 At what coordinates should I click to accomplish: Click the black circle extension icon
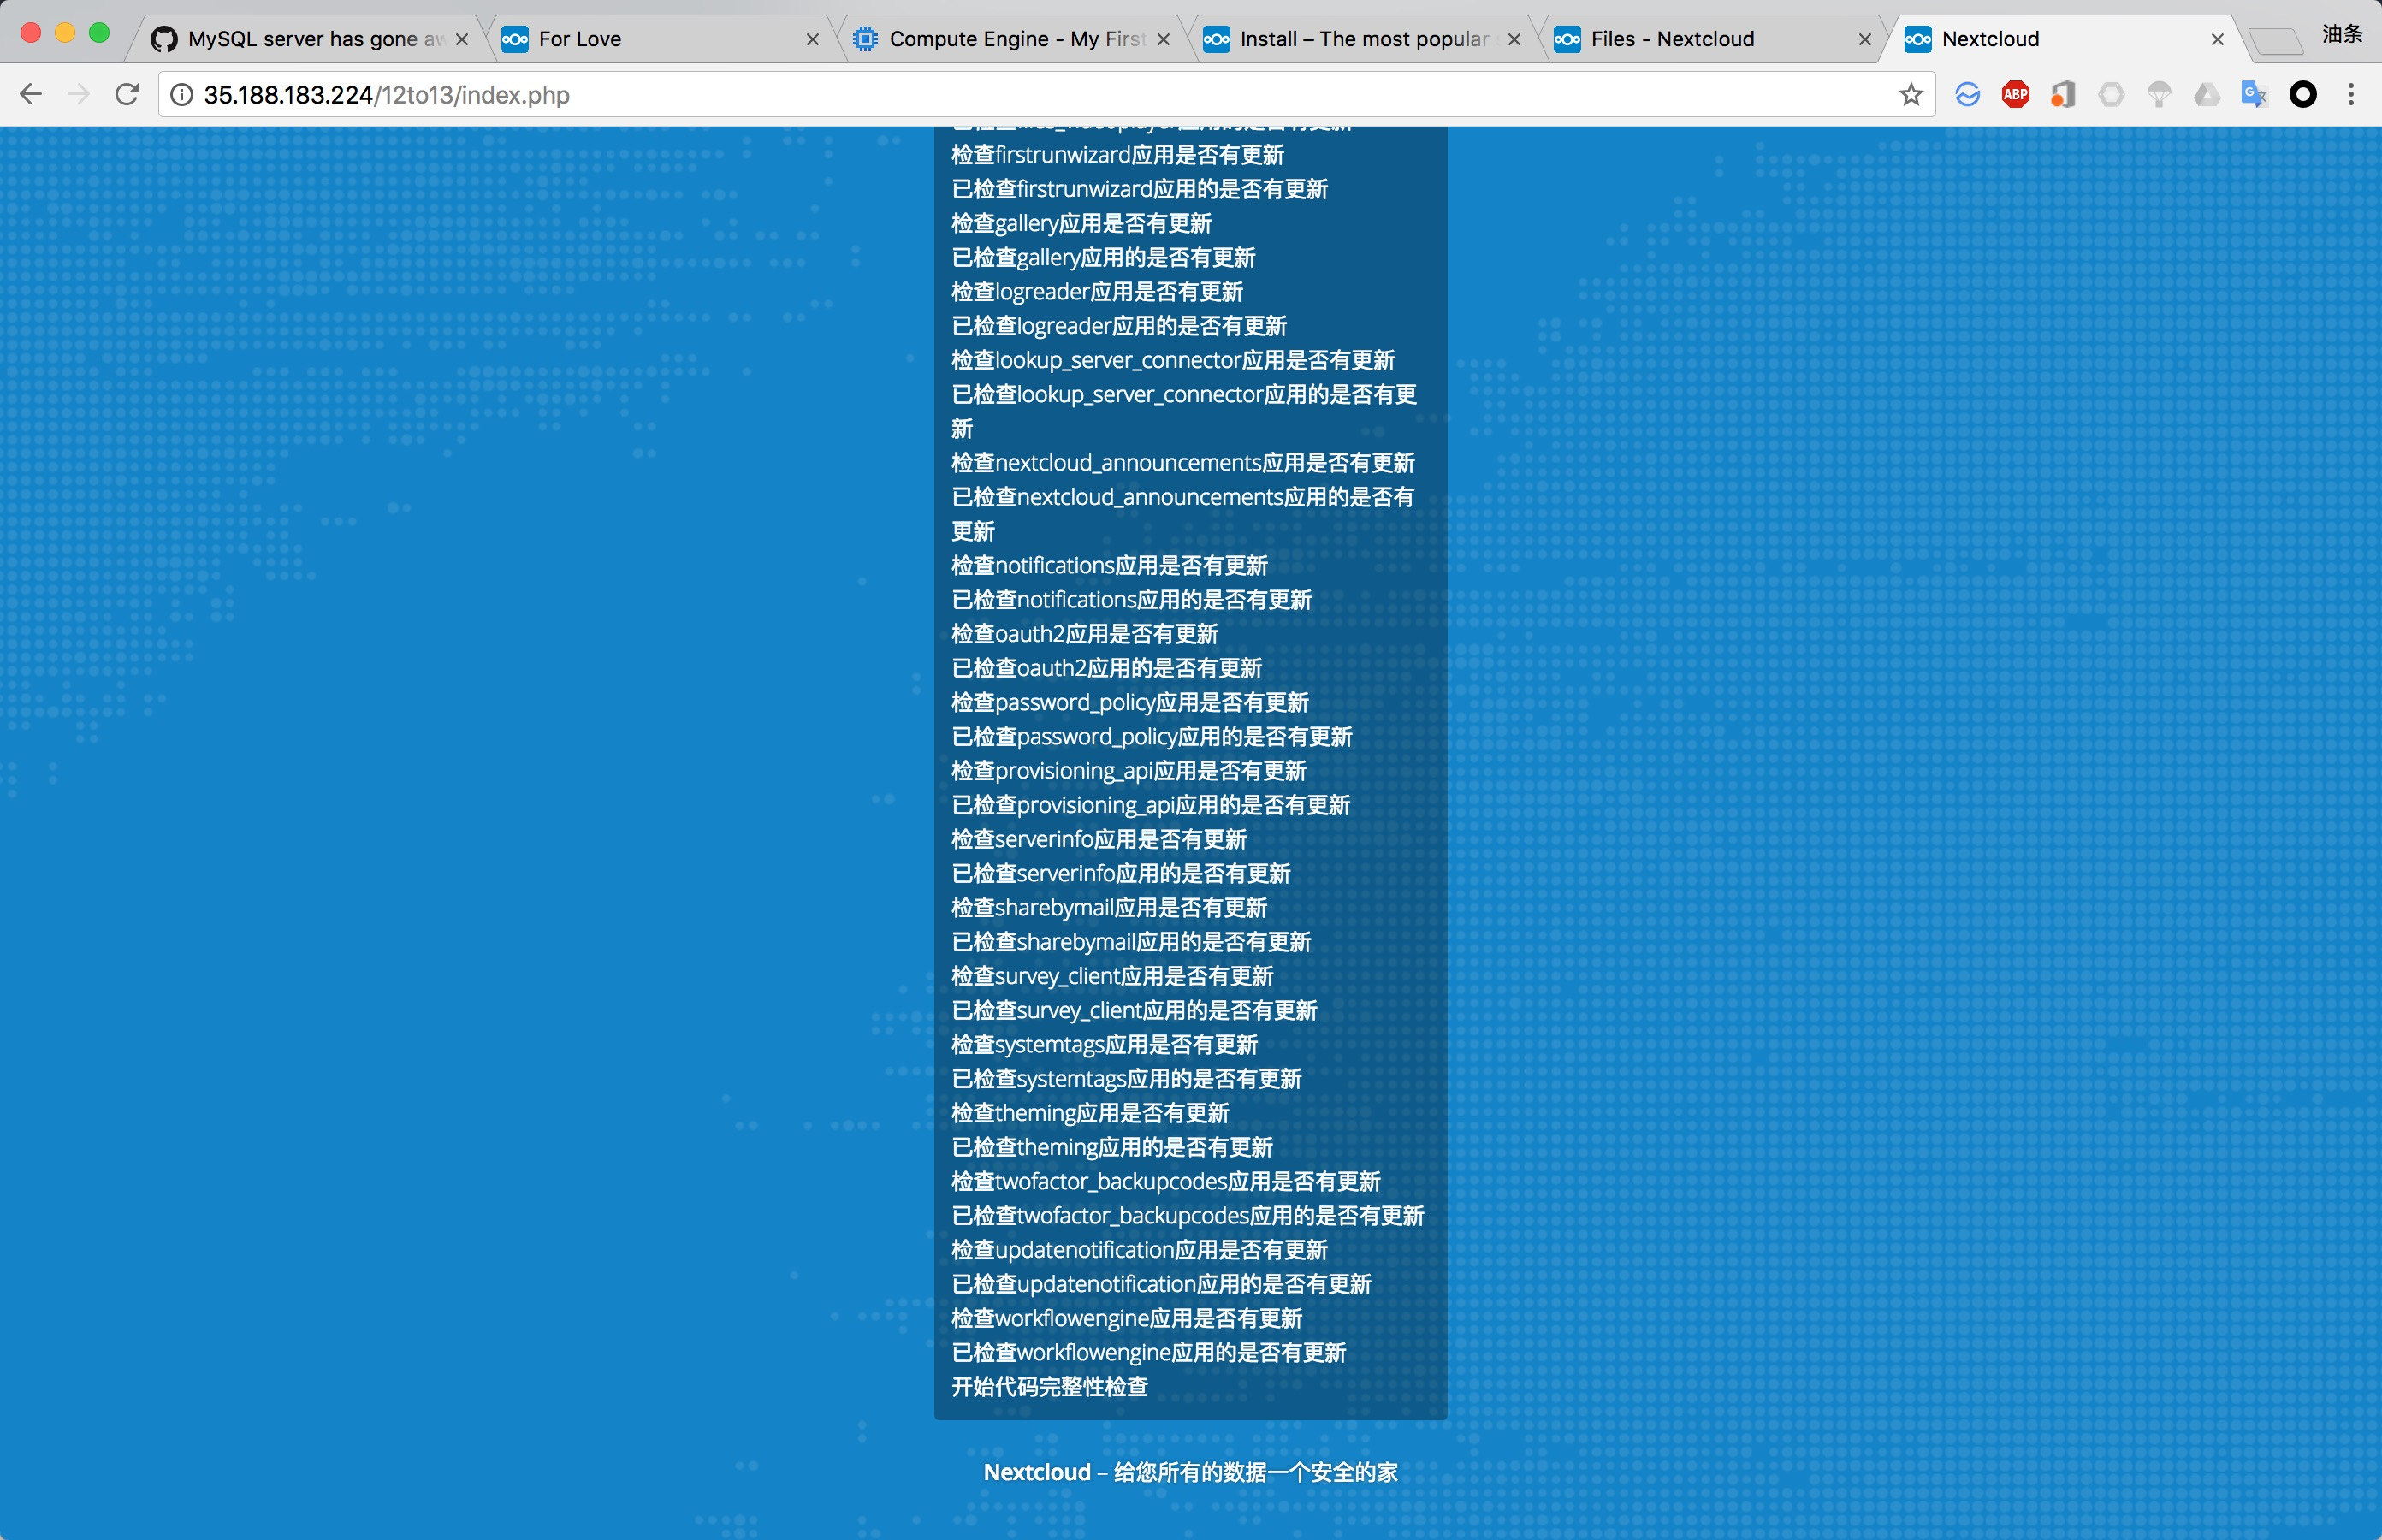2303,94
